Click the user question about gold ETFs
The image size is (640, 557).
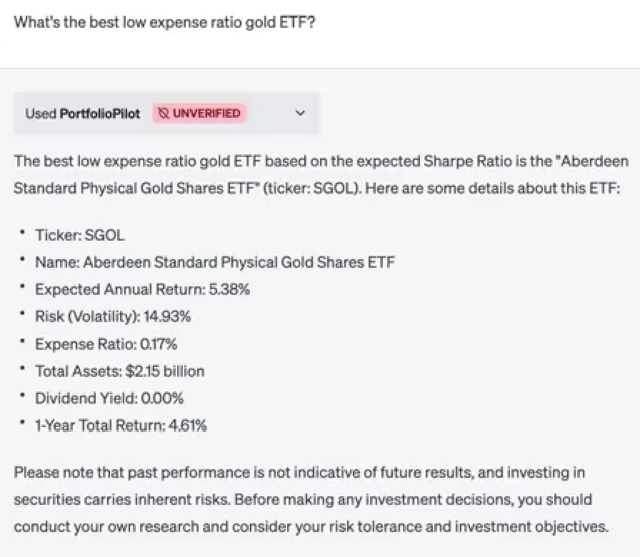coord(164,23)
